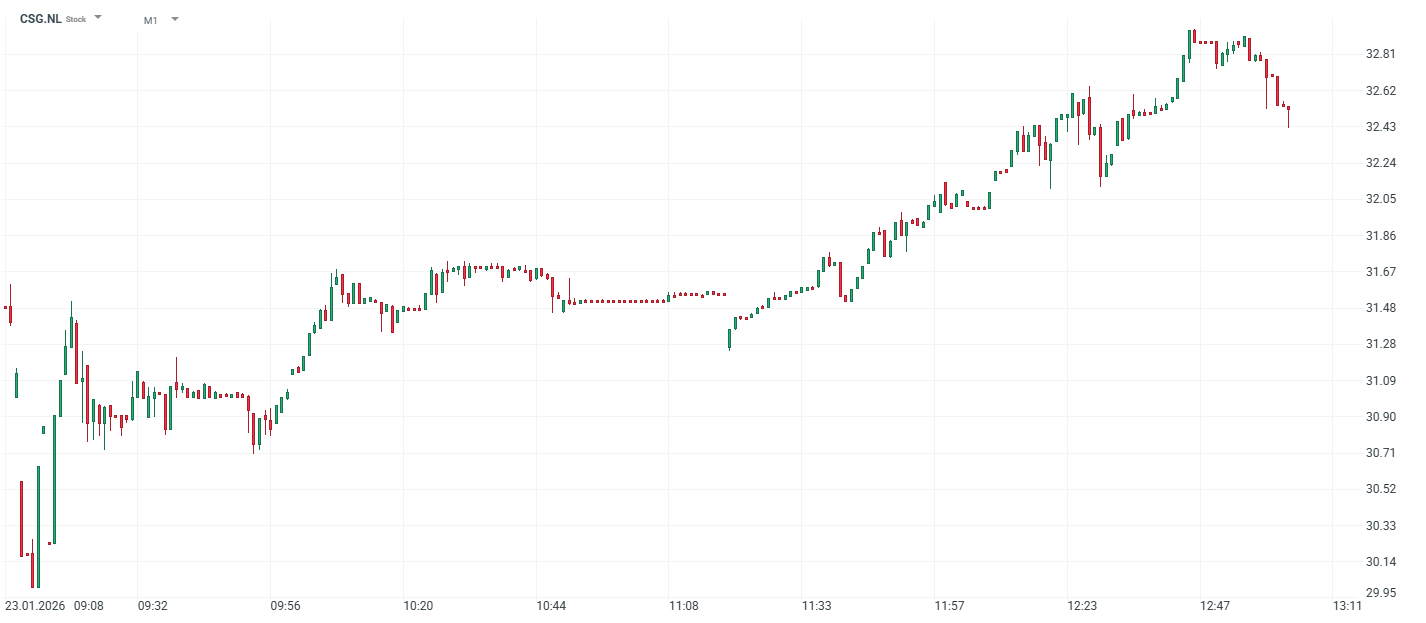Screen dimensions: 1426x623
Task: Click the CSG.NL symbol name
Action: (41, 19)
